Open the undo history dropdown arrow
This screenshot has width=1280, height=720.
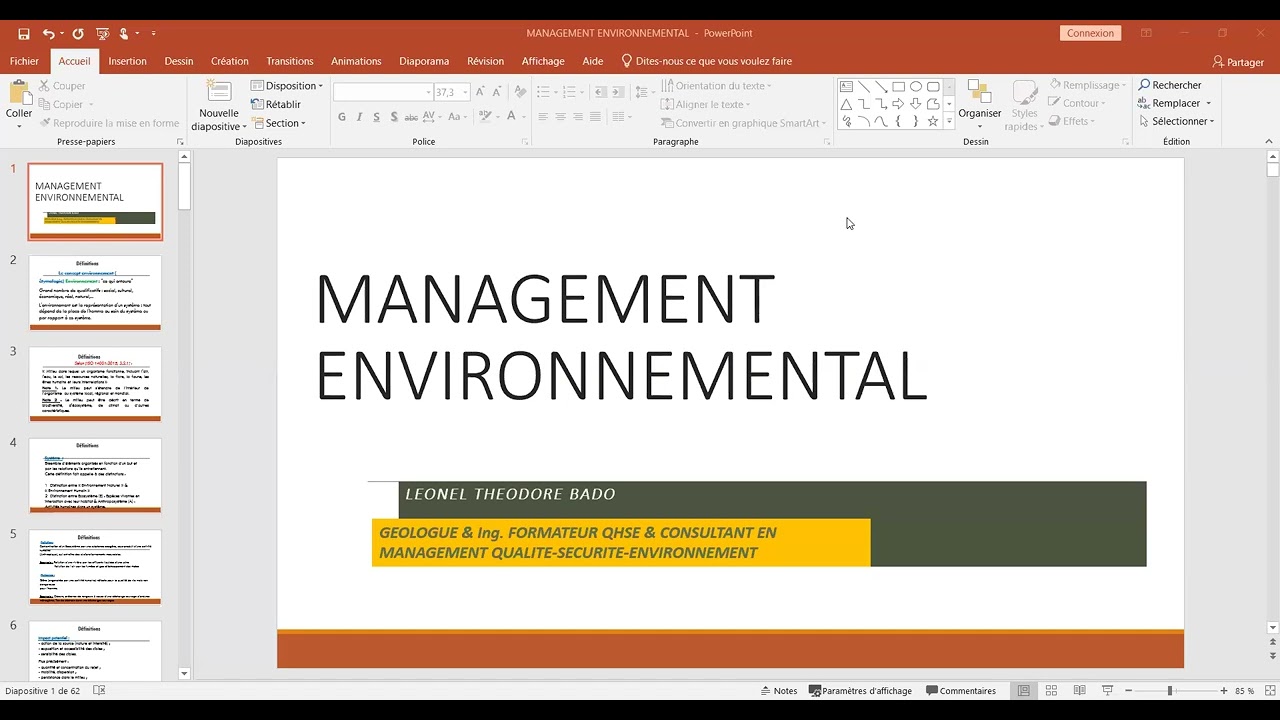pos(62,33)
